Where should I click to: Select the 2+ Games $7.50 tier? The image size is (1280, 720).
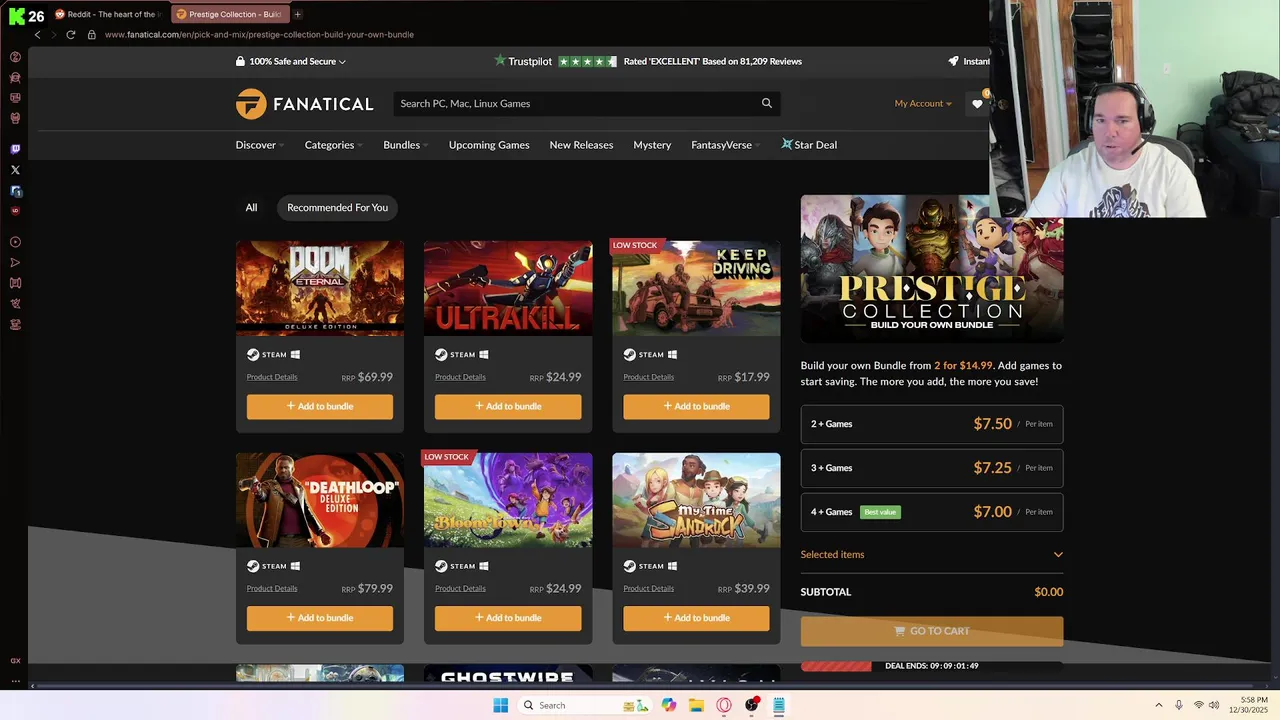click(x=931, y=424)
